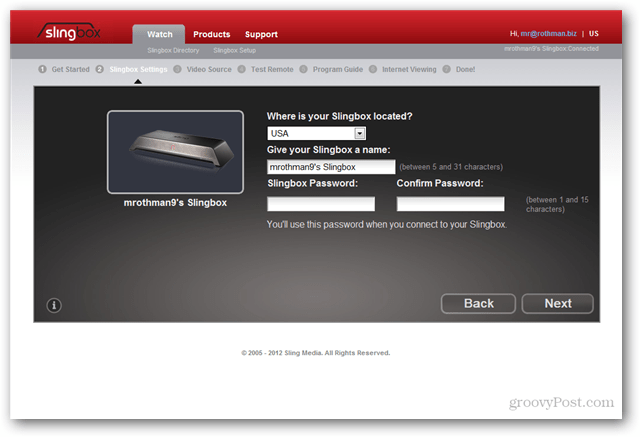
Task: Click the Confirm Password field
Action: (x=451, y=204)
